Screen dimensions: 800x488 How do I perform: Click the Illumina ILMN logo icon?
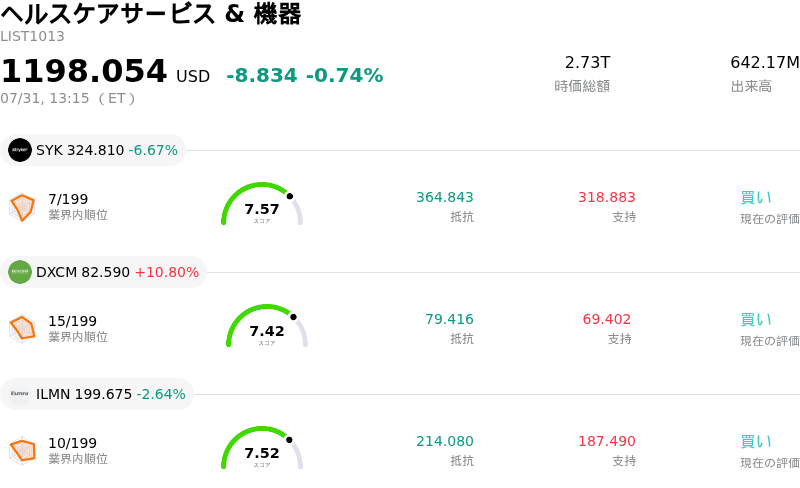[x=20, y=394]
